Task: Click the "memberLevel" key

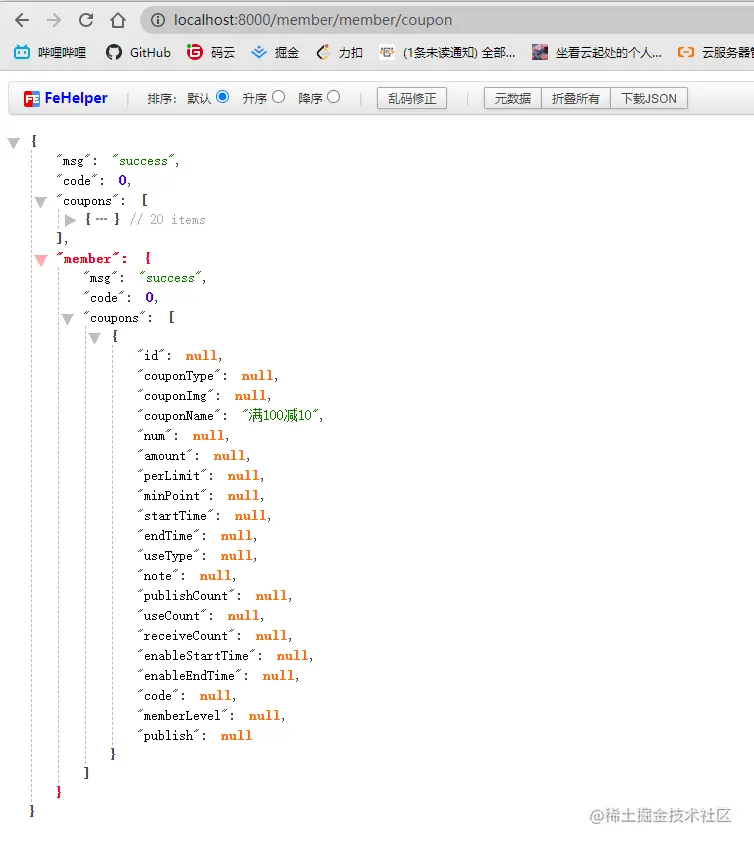Action: pyautogui.click(x=183, y=716)
